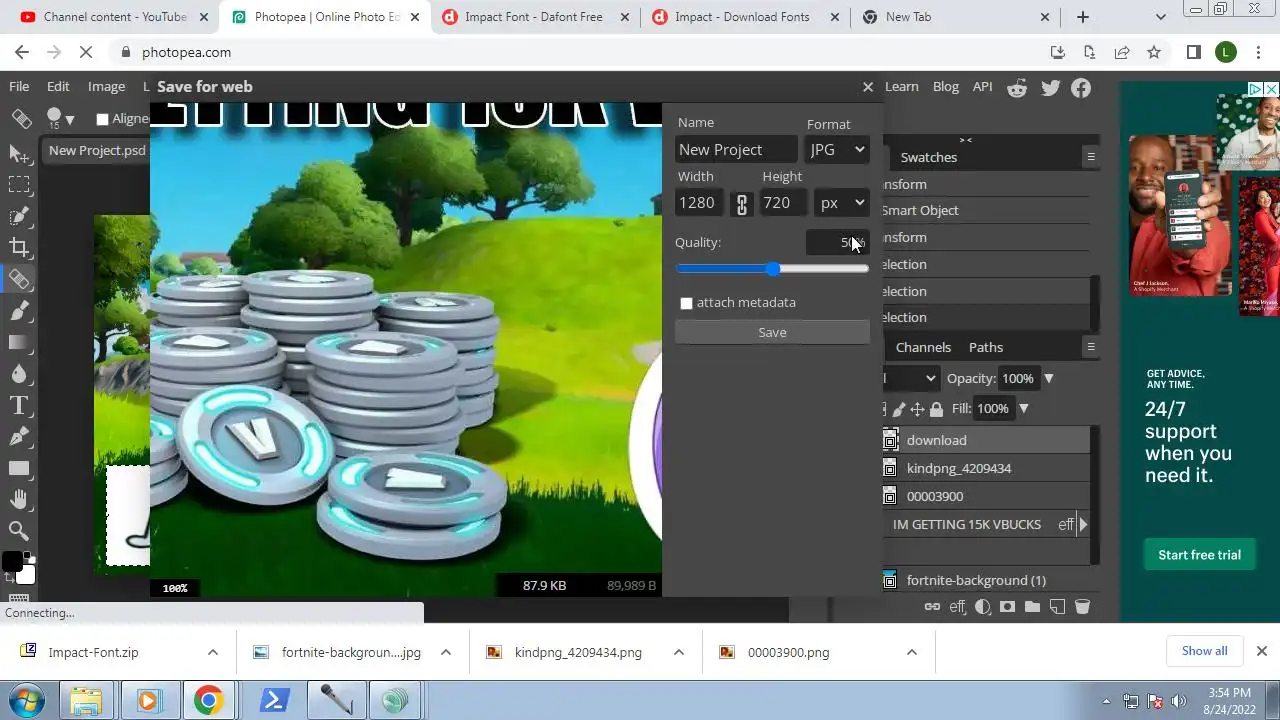Select the Healing Brush tool in left toolbar
The image size is (1280, 720).
[x=18, y=279]
